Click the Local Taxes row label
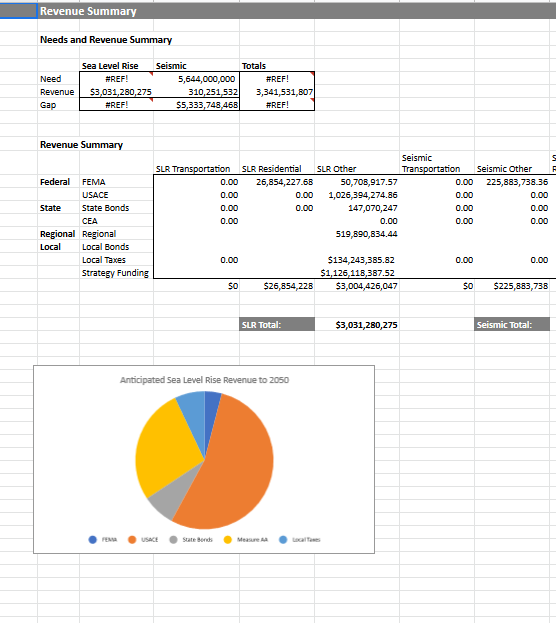The height and width of the screenshot is (623, 556). [103, 260]
